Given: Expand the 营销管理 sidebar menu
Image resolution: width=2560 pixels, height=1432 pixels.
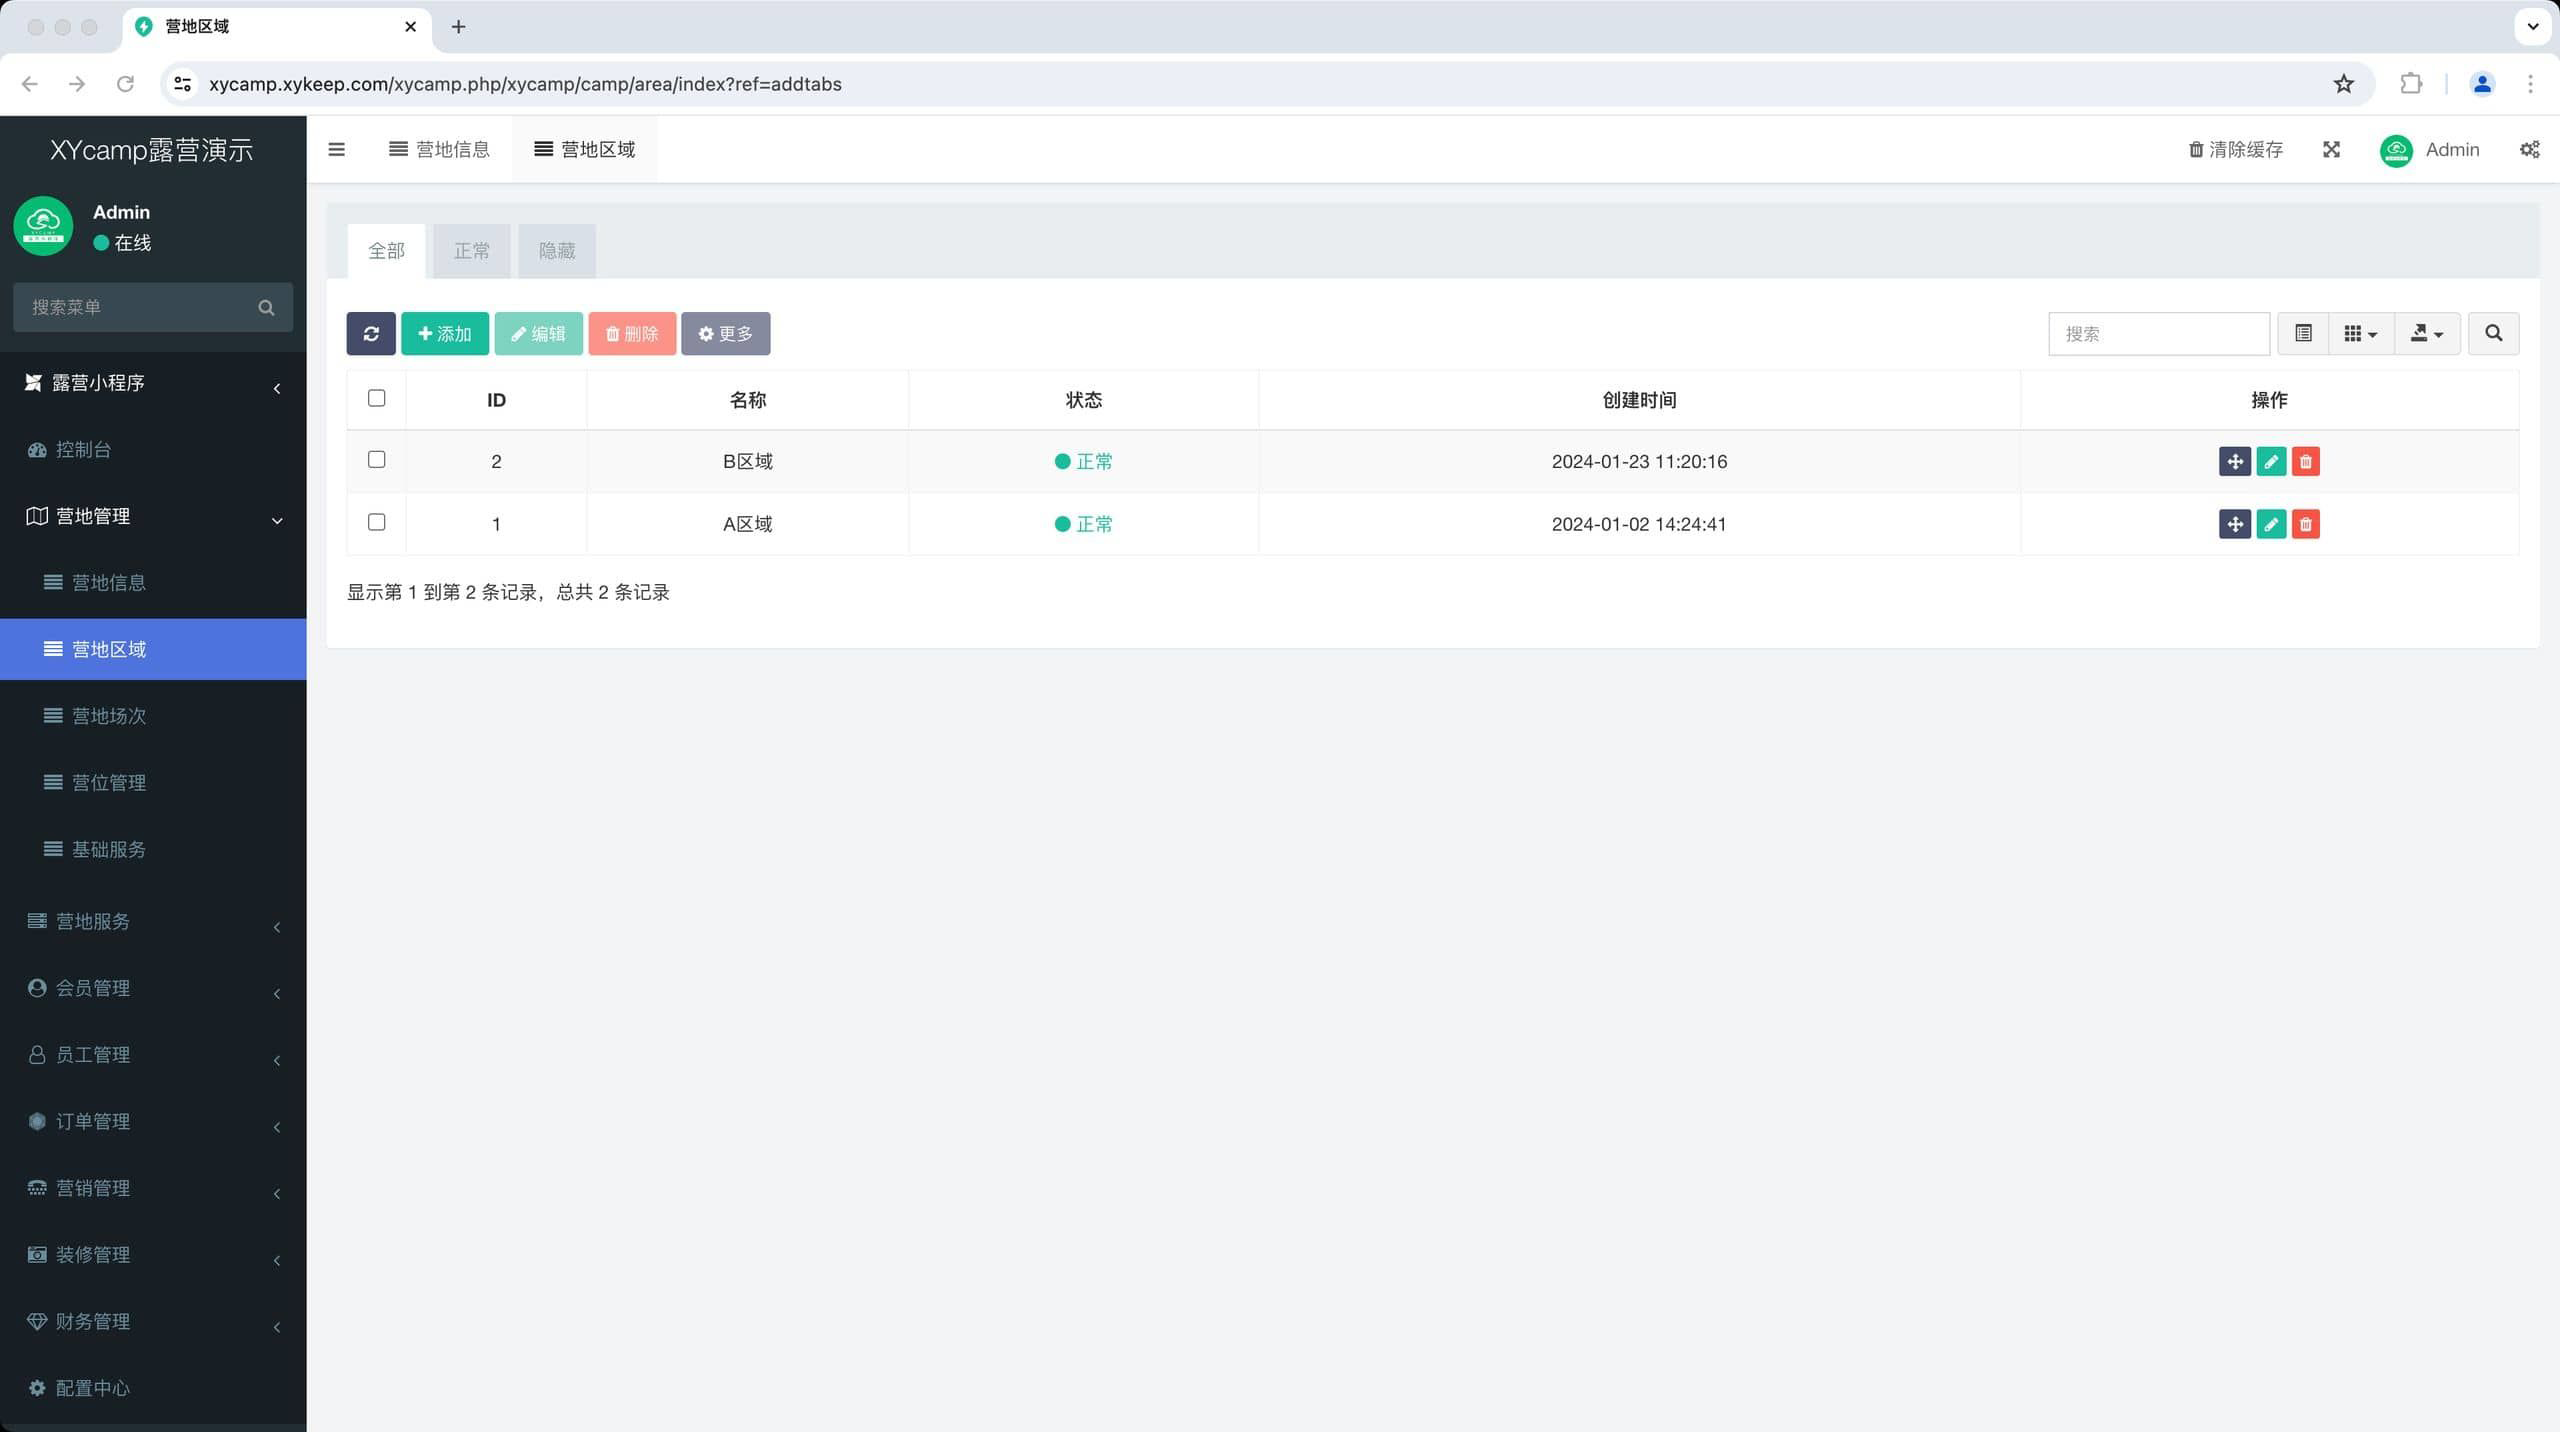Looking at the screenshot, I should (153, 1188).
